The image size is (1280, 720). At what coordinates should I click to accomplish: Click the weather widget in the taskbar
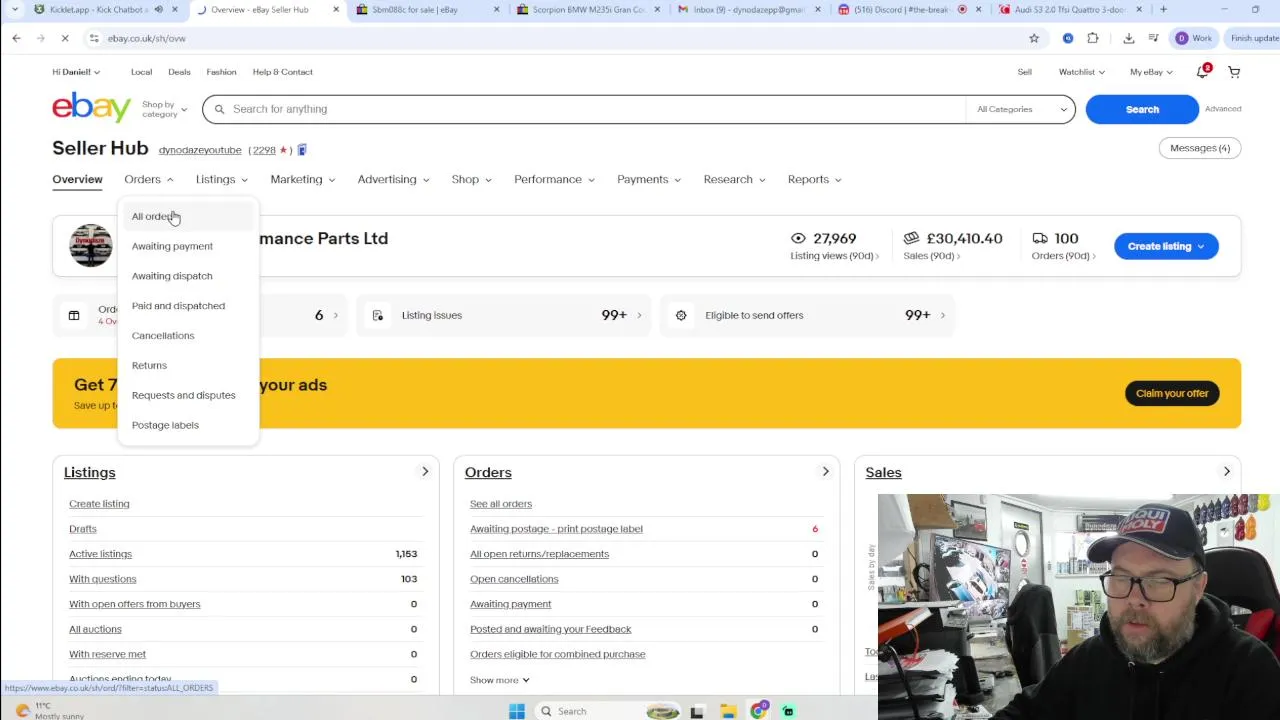click(50, 711)
